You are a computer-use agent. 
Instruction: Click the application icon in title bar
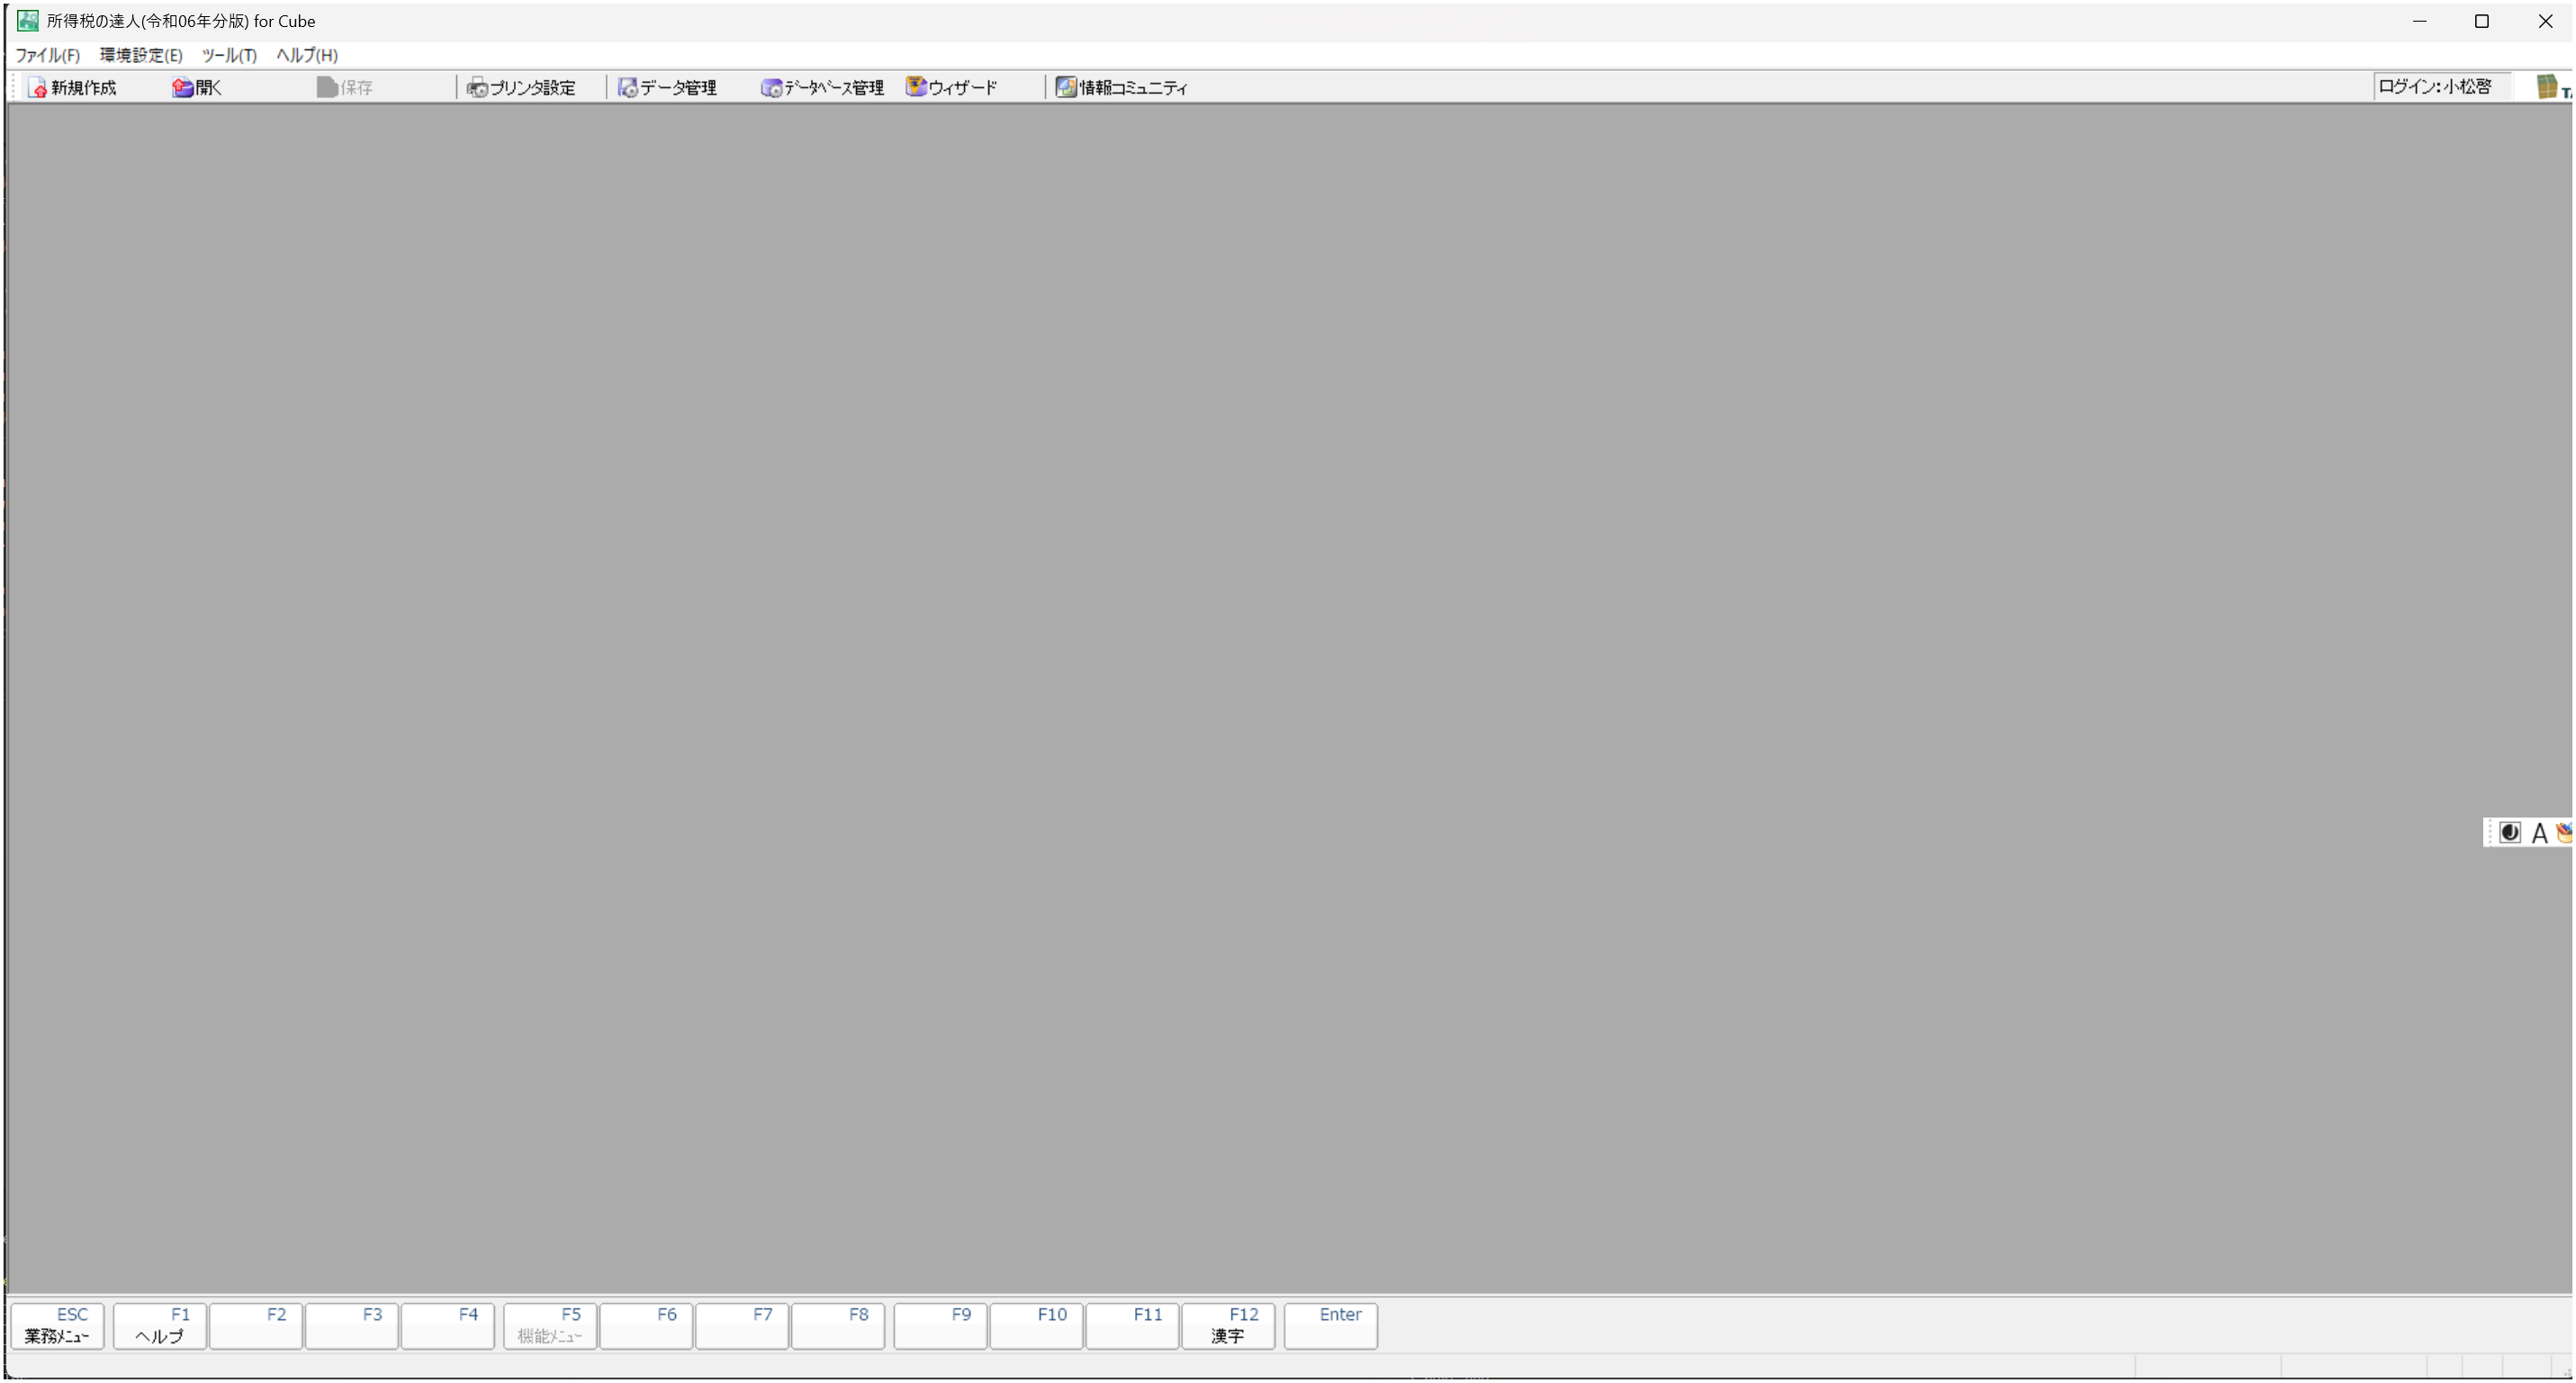click(x=28, y=21)
